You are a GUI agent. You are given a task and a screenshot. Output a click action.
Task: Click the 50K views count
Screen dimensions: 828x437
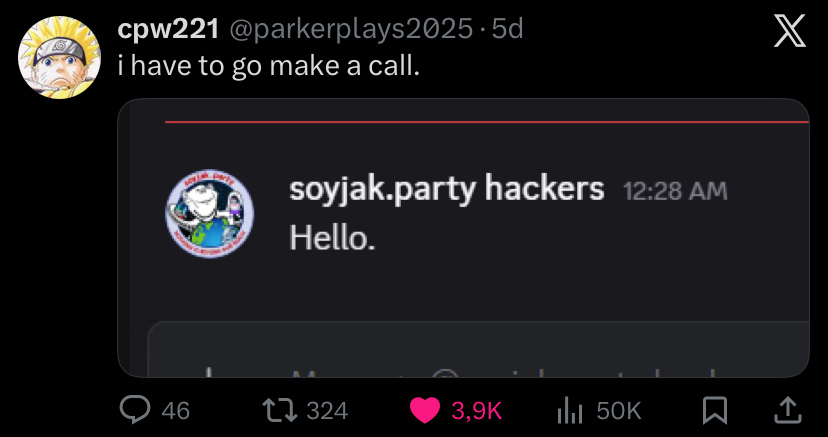coord(618,409)
